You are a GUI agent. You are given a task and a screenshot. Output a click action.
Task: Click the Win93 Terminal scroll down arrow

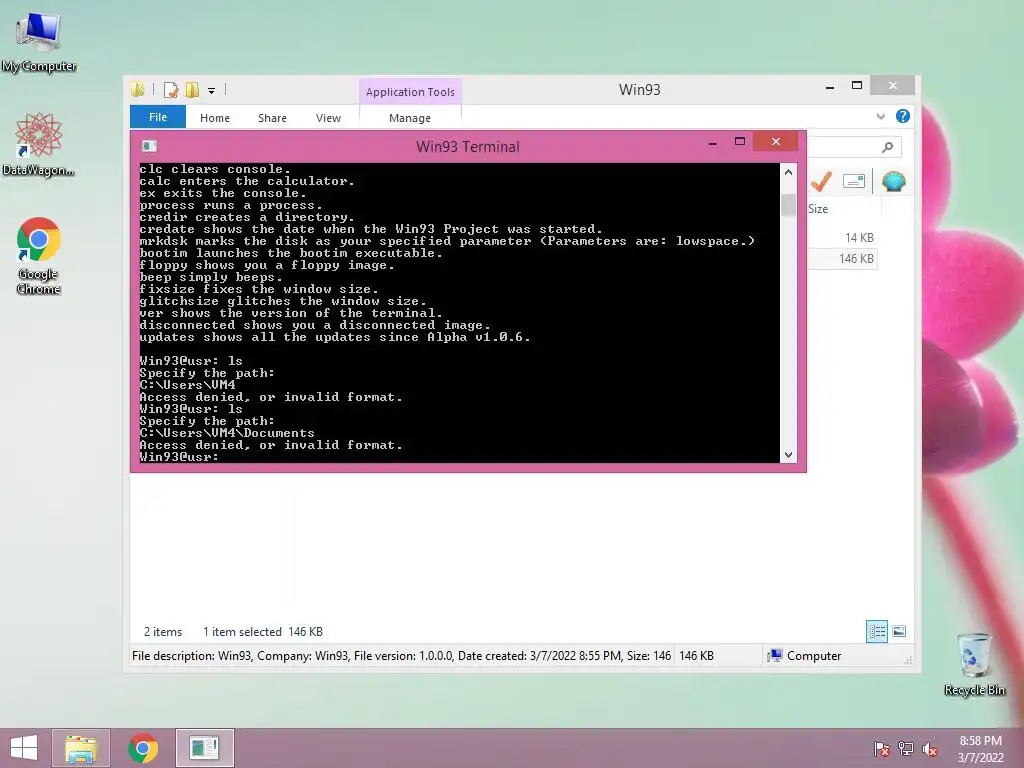[x=788, y=455]
